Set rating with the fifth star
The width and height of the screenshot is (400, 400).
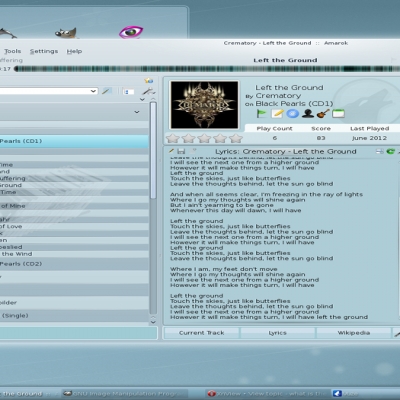click(236, 138)
